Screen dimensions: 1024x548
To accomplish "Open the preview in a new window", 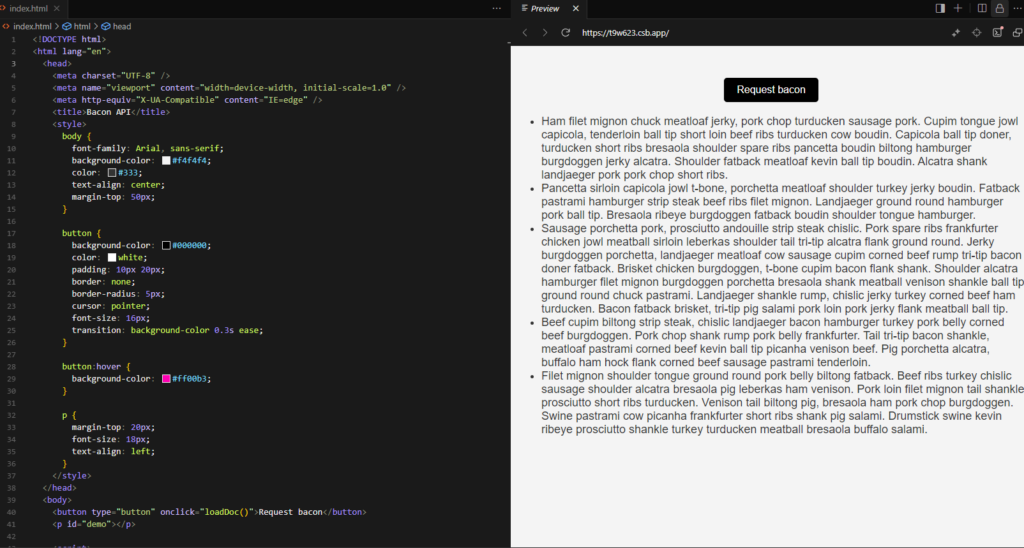I will tap(1017, 33).
